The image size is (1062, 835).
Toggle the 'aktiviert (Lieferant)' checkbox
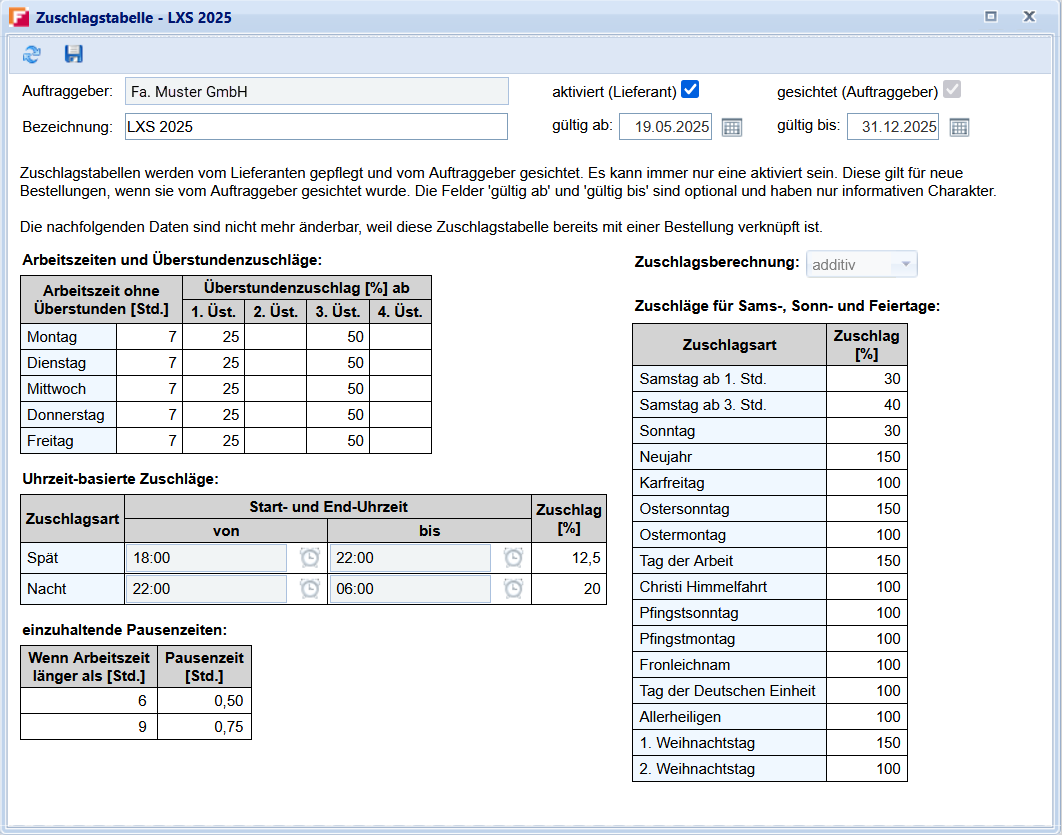pyautogui.click(x=690, y=90)
